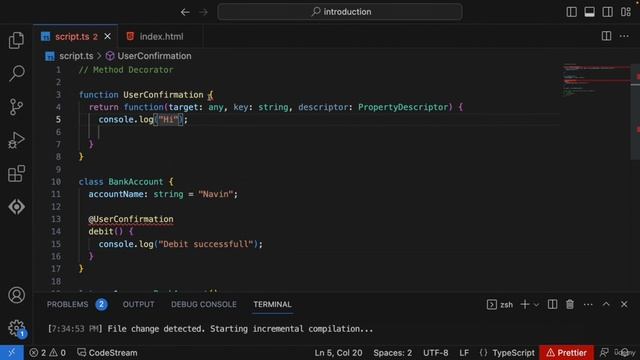Click the problems count badge 2
Screen dimensions: 640x360
[x=101, y=304]
